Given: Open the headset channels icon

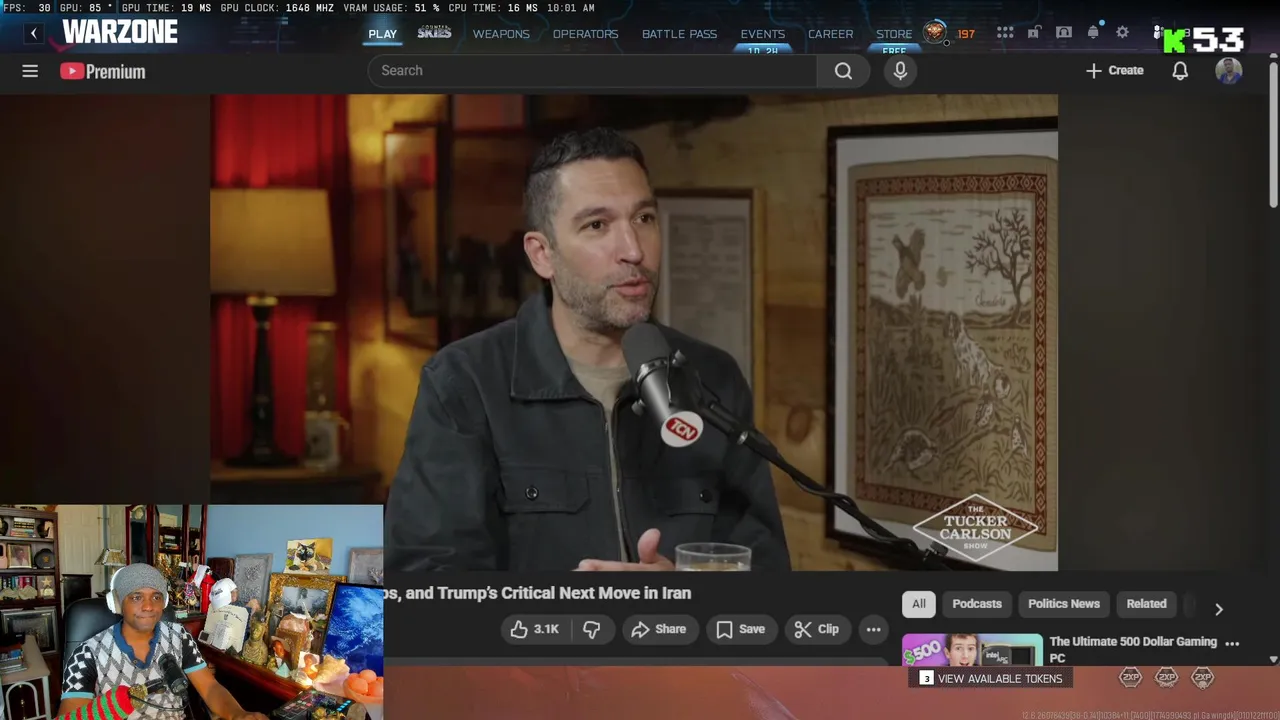Looking at the screenshot, I should (x=1064, y=33).
